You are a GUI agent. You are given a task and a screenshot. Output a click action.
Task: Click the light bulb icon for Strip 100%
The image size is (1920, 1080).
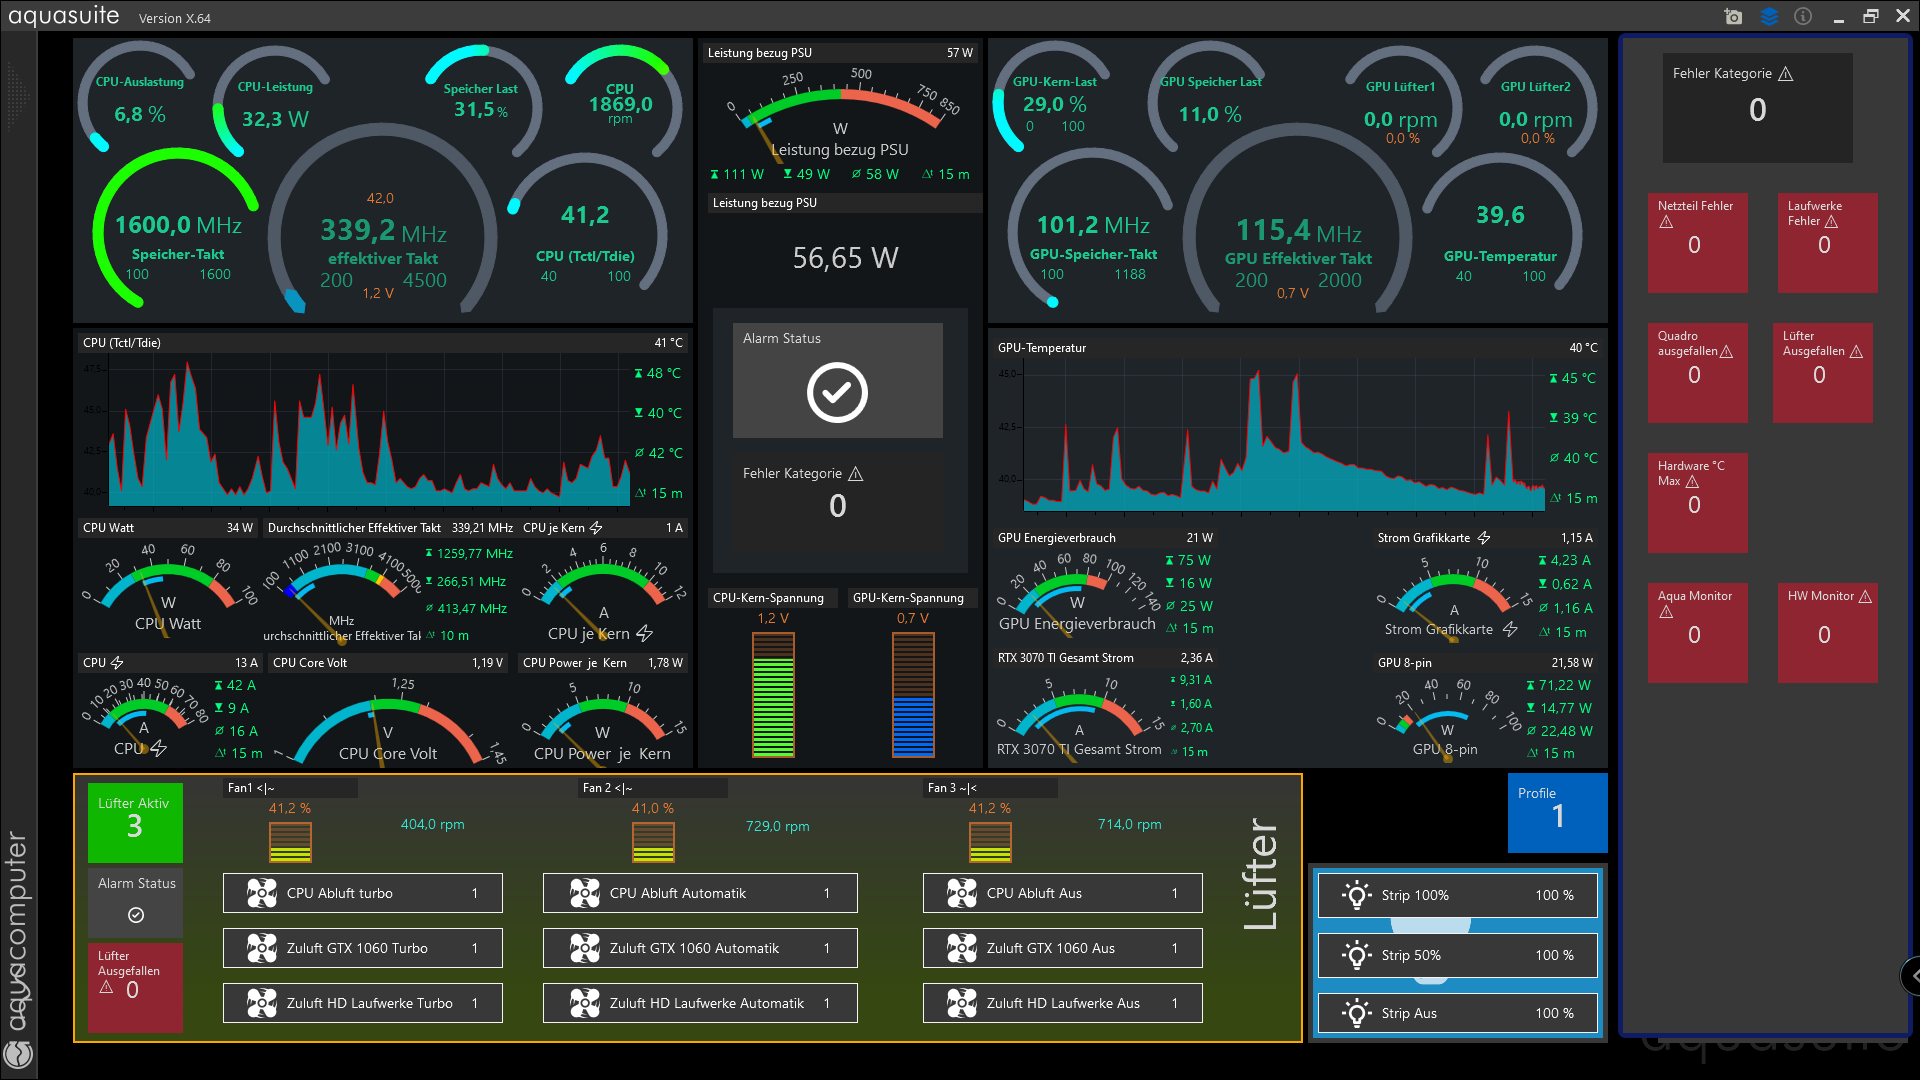tap(1356, 895)
